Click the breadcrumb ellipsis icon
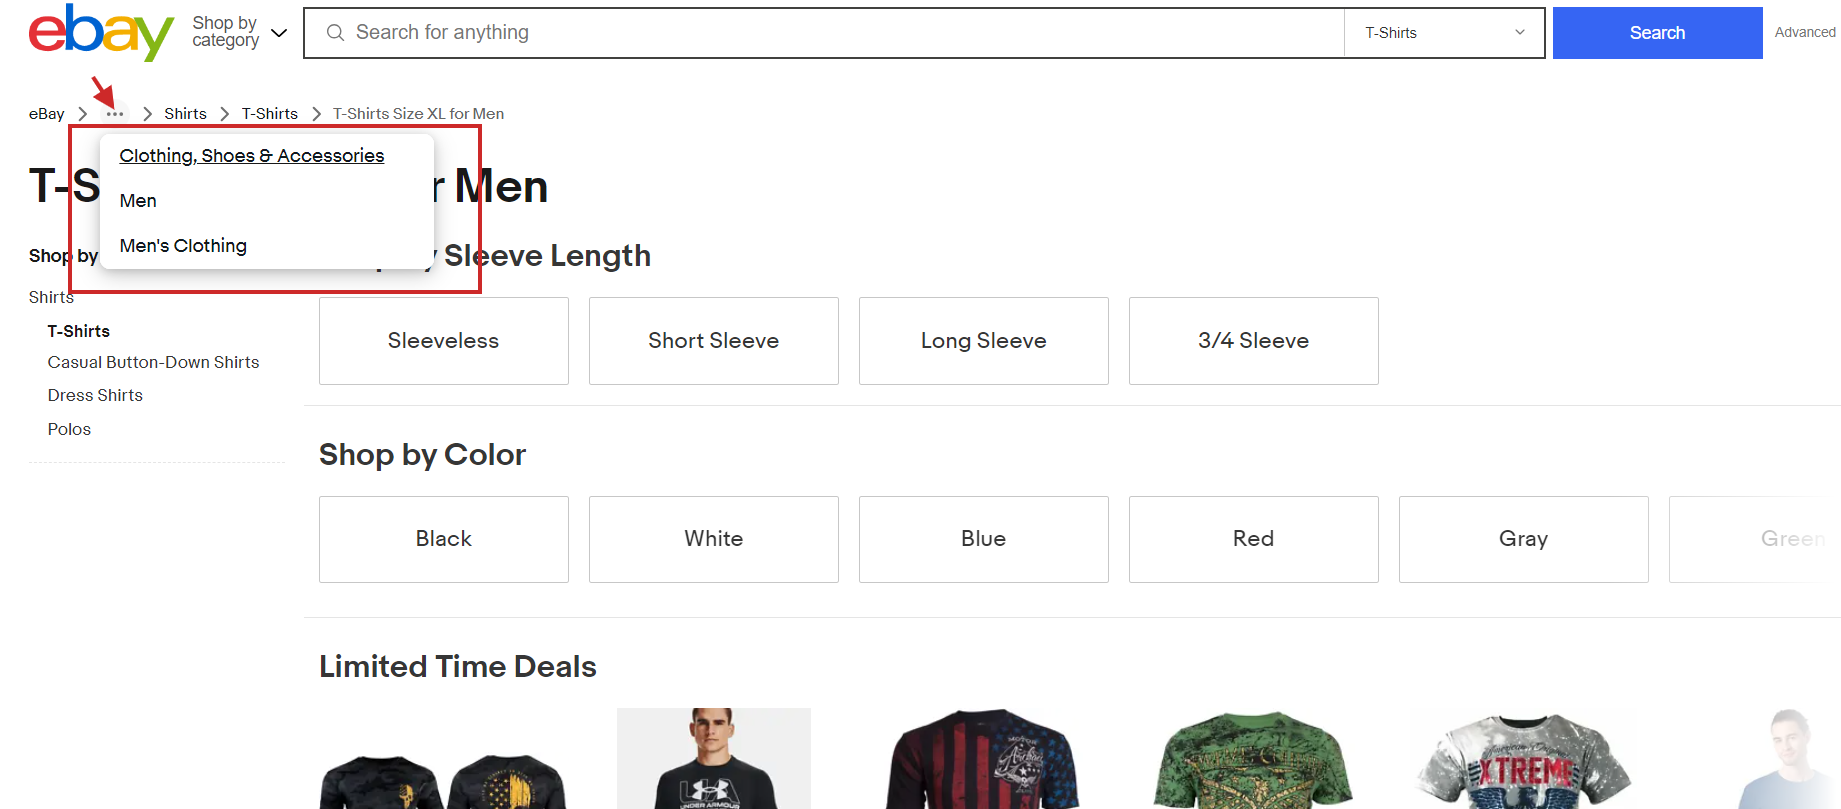1841x809 pixels. [x=115, y=114]
